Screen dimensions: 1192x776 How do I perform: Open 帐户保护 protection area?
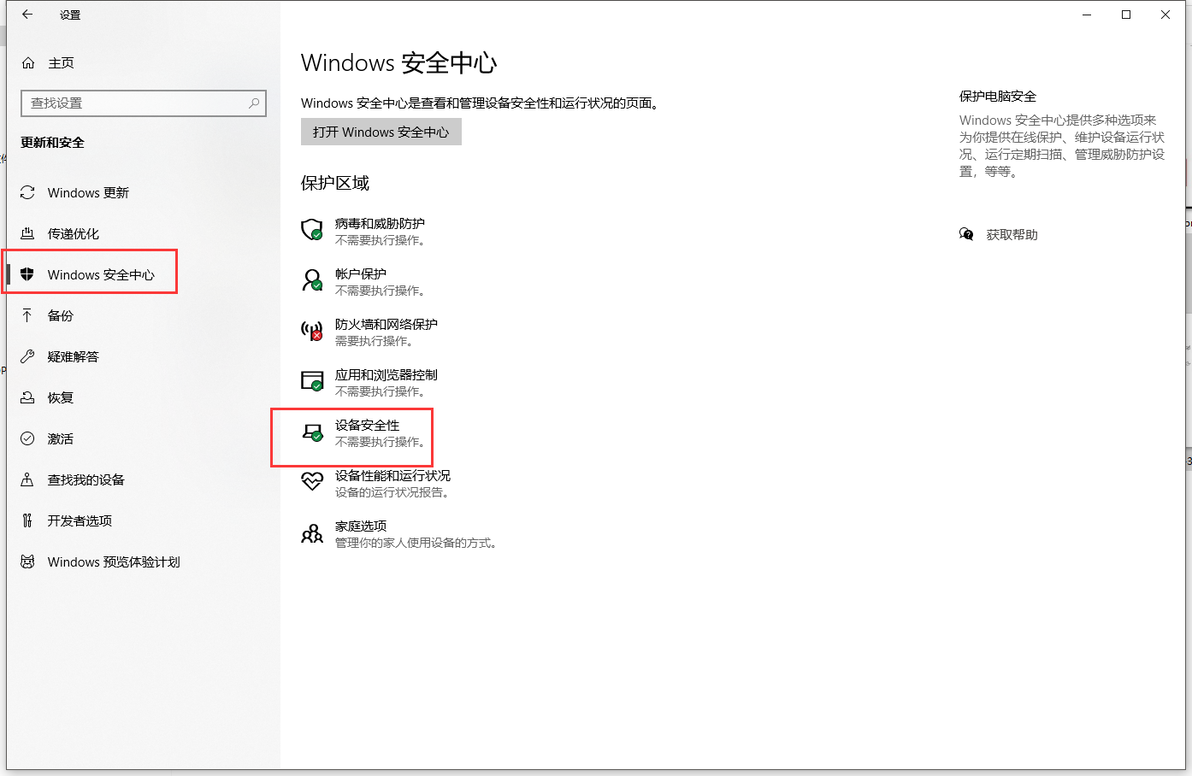coord(363,281)
